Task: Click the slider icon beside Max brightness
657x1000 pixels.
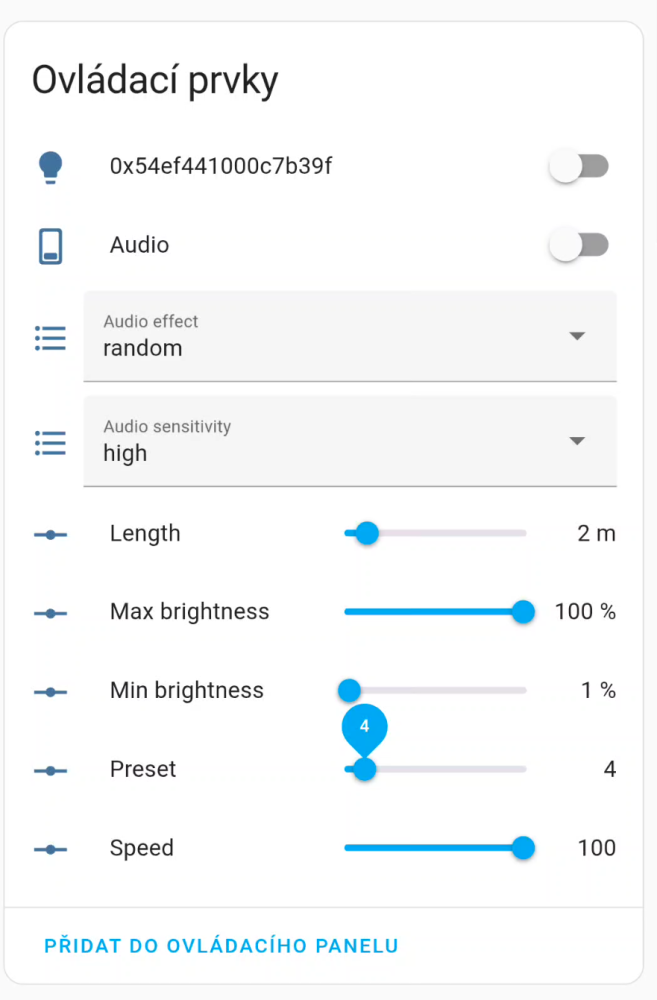Action: click(50, 614)
